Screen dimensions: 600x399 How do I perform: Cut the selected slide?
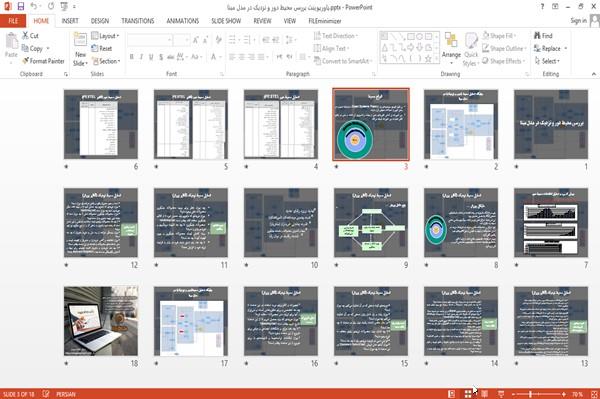point(30,36)
